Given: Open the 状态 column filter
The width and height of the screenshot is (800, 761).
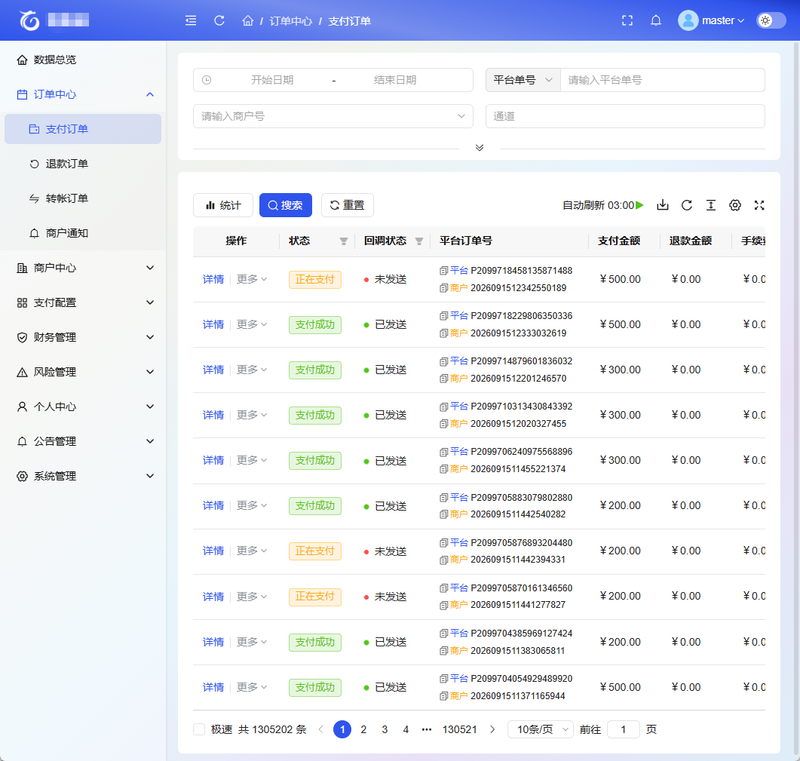Looking at the screenshot, I should (344, 241).
